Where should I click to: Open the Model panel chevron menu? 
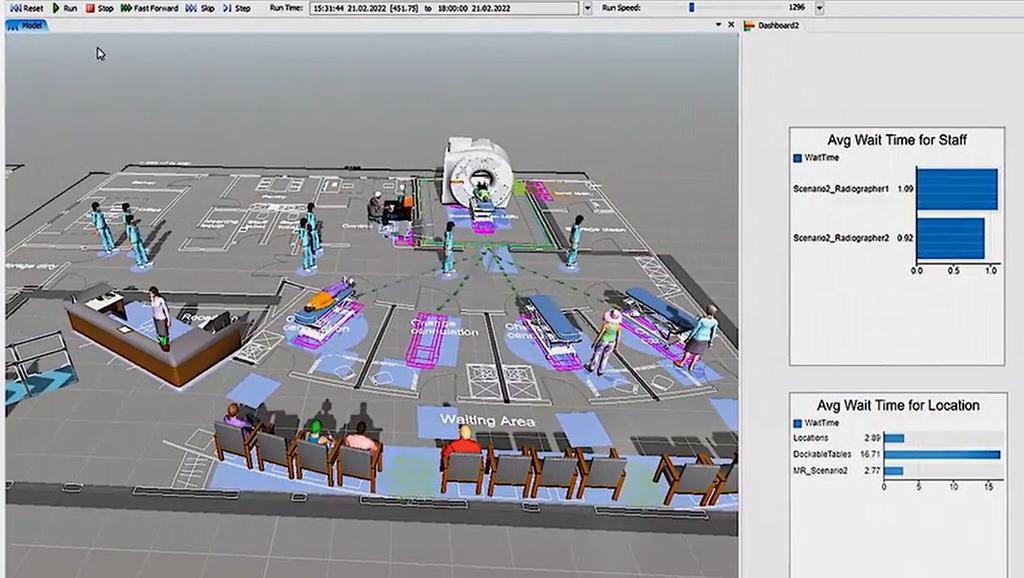click(716, 24)
